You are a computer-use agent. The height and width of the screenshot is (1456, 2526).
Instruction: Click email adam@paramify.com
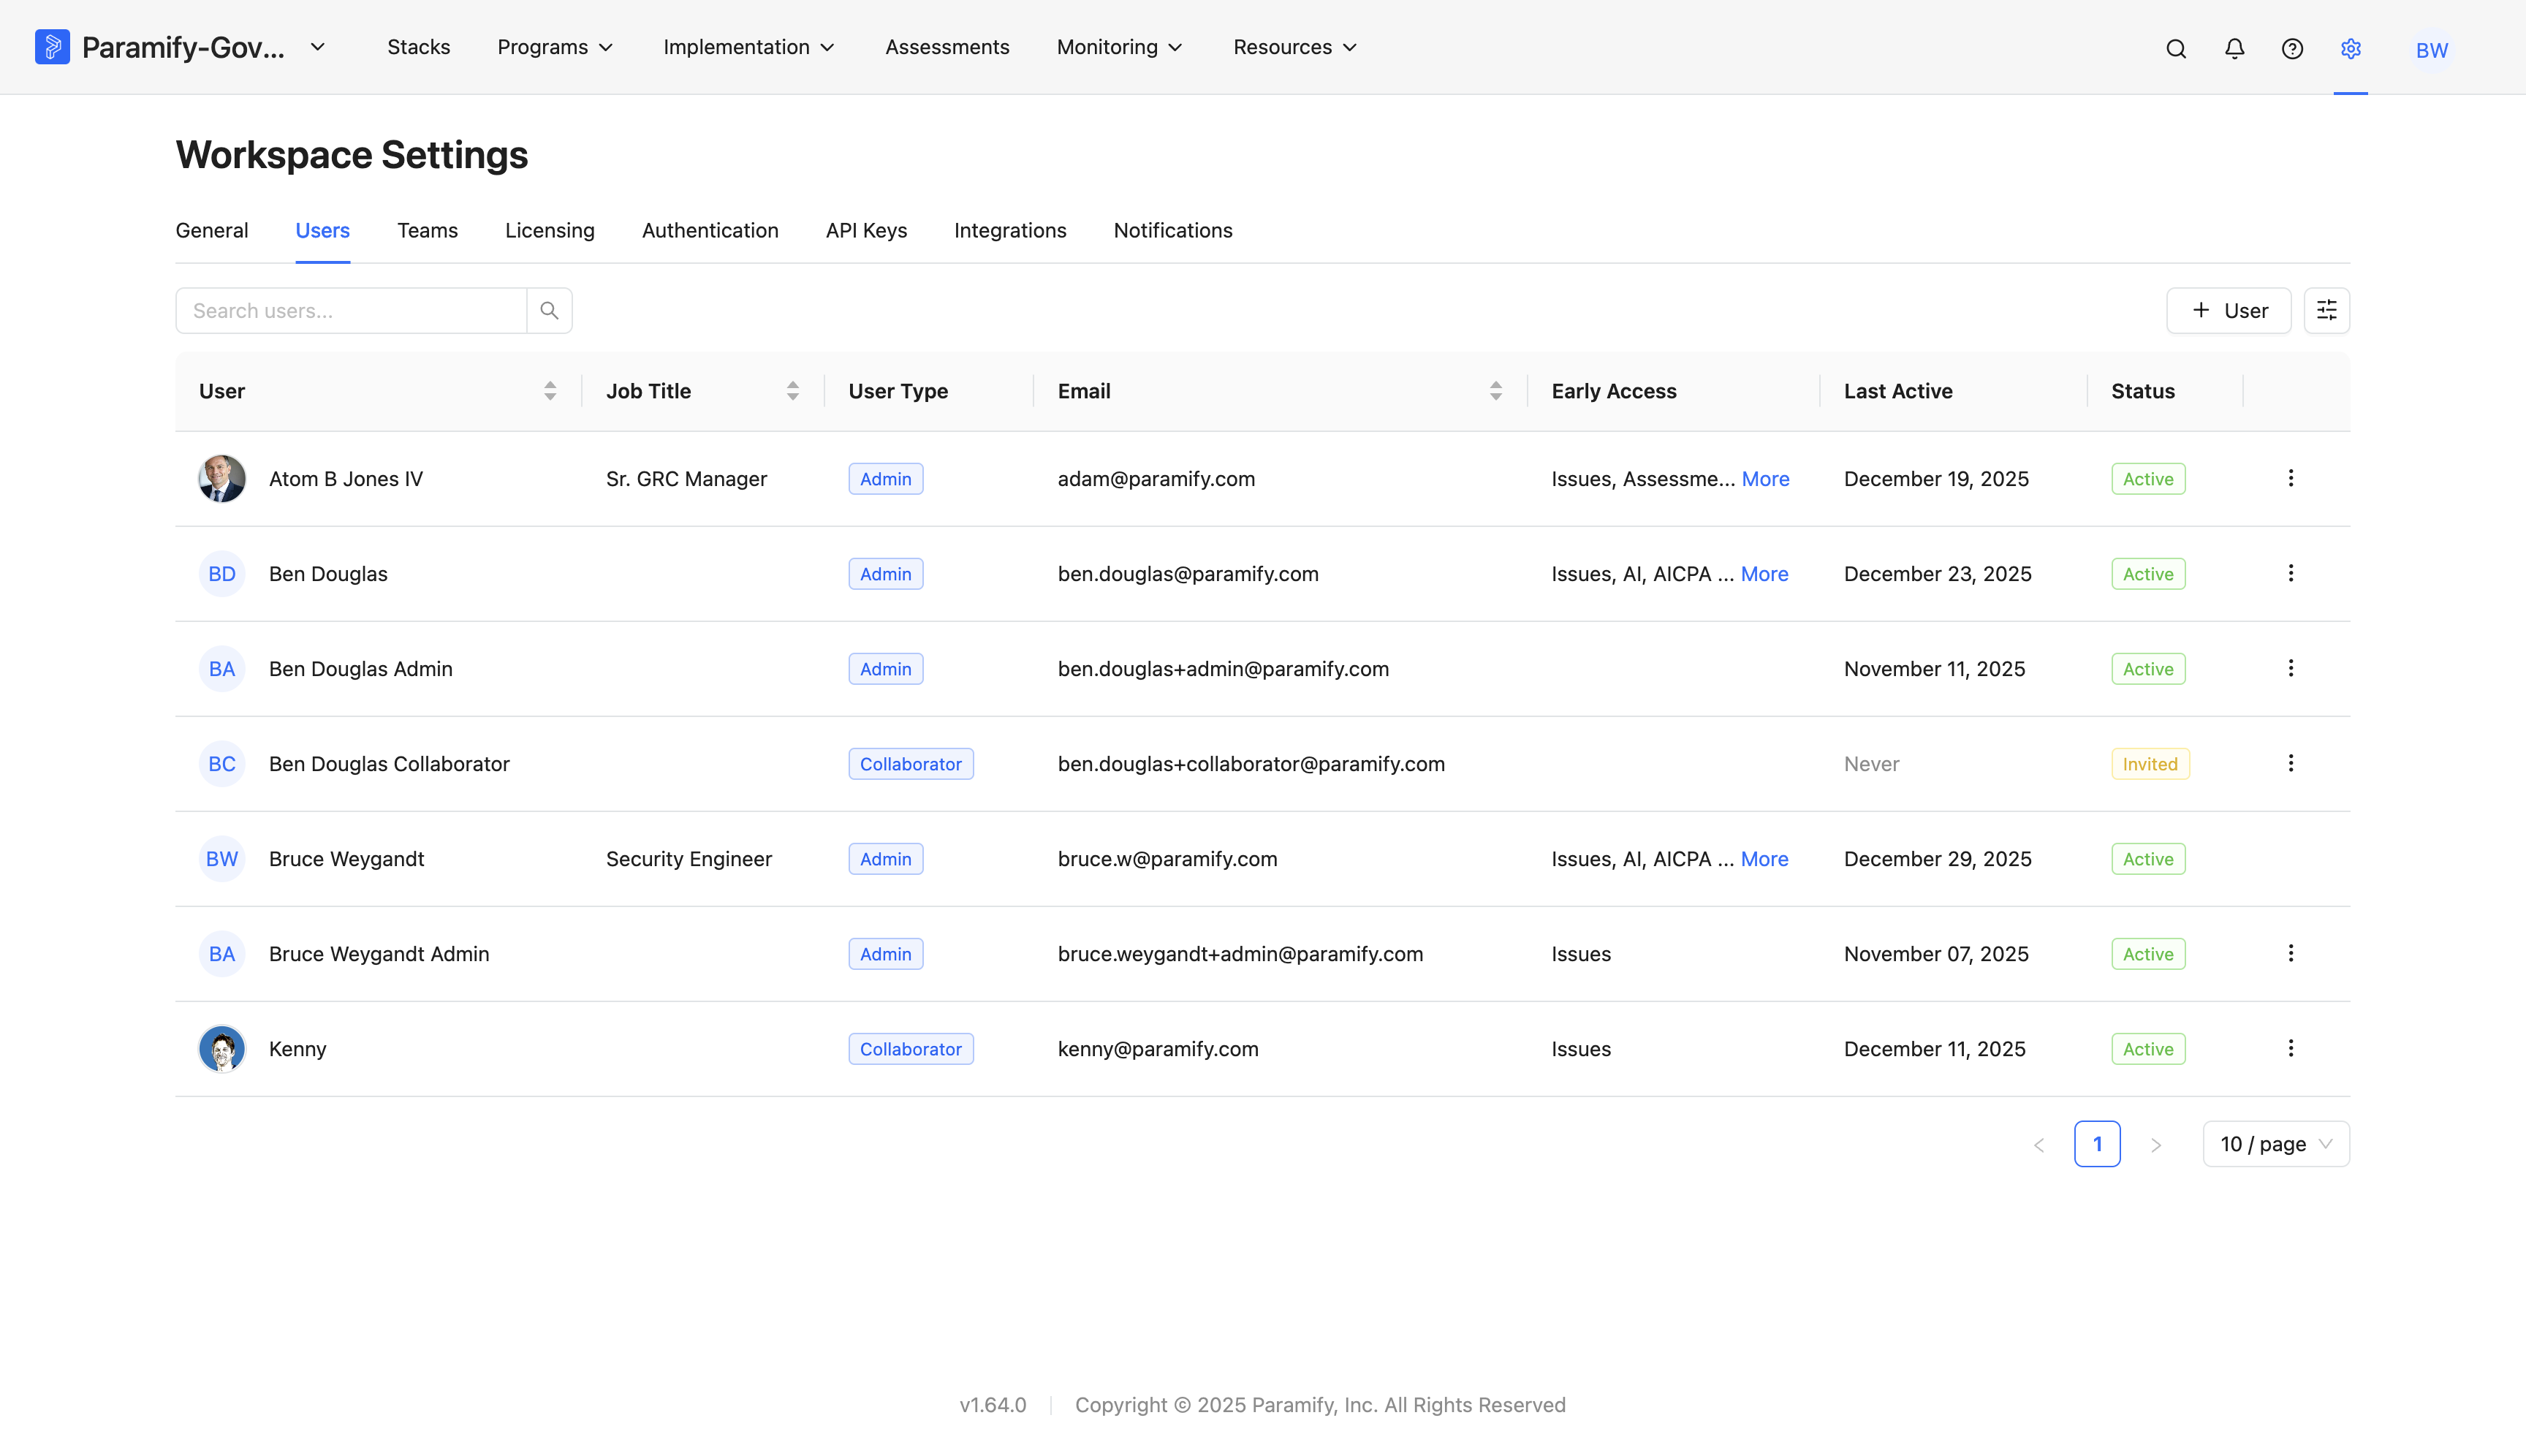coord(1156,479)
